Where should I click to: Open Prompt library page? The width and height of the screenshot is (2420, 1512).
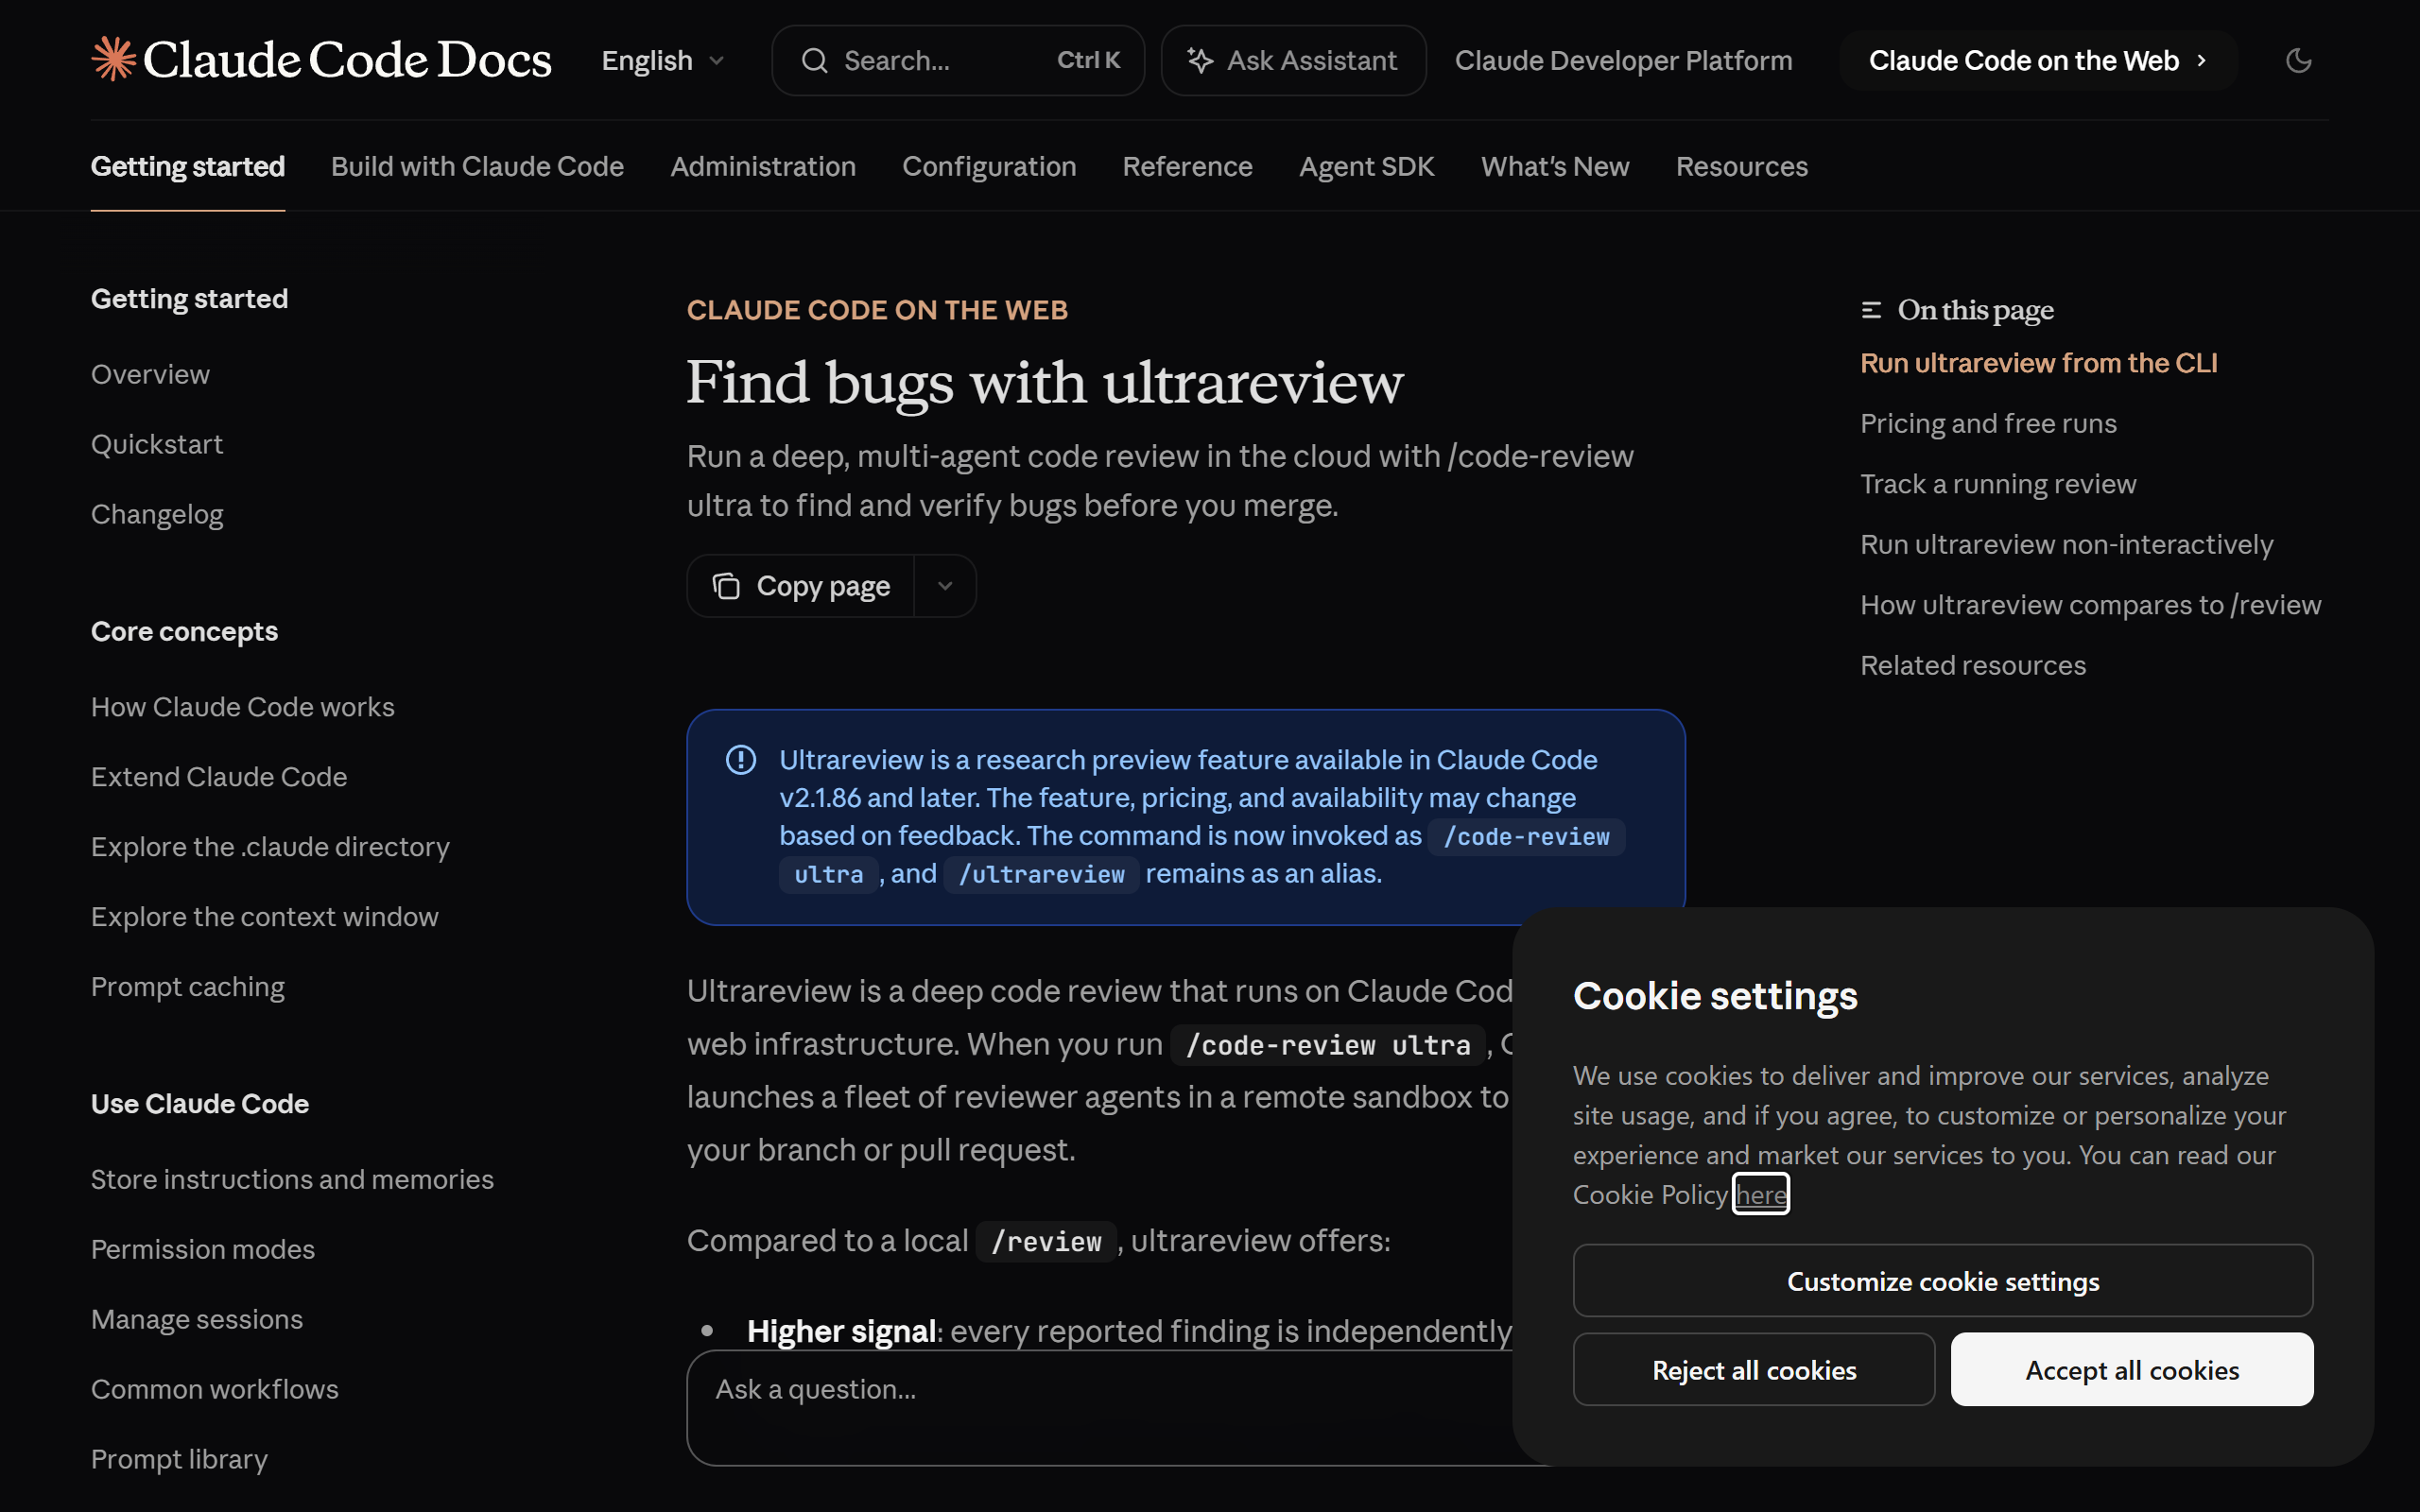click(x=179, y=1459)
